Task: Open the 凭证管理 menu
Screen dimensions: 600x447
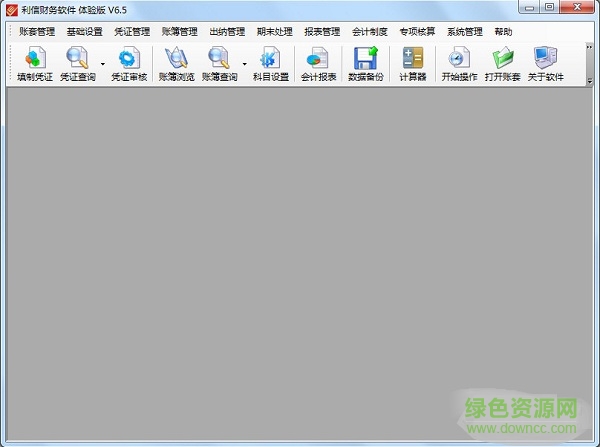Action: pos(132,32)
